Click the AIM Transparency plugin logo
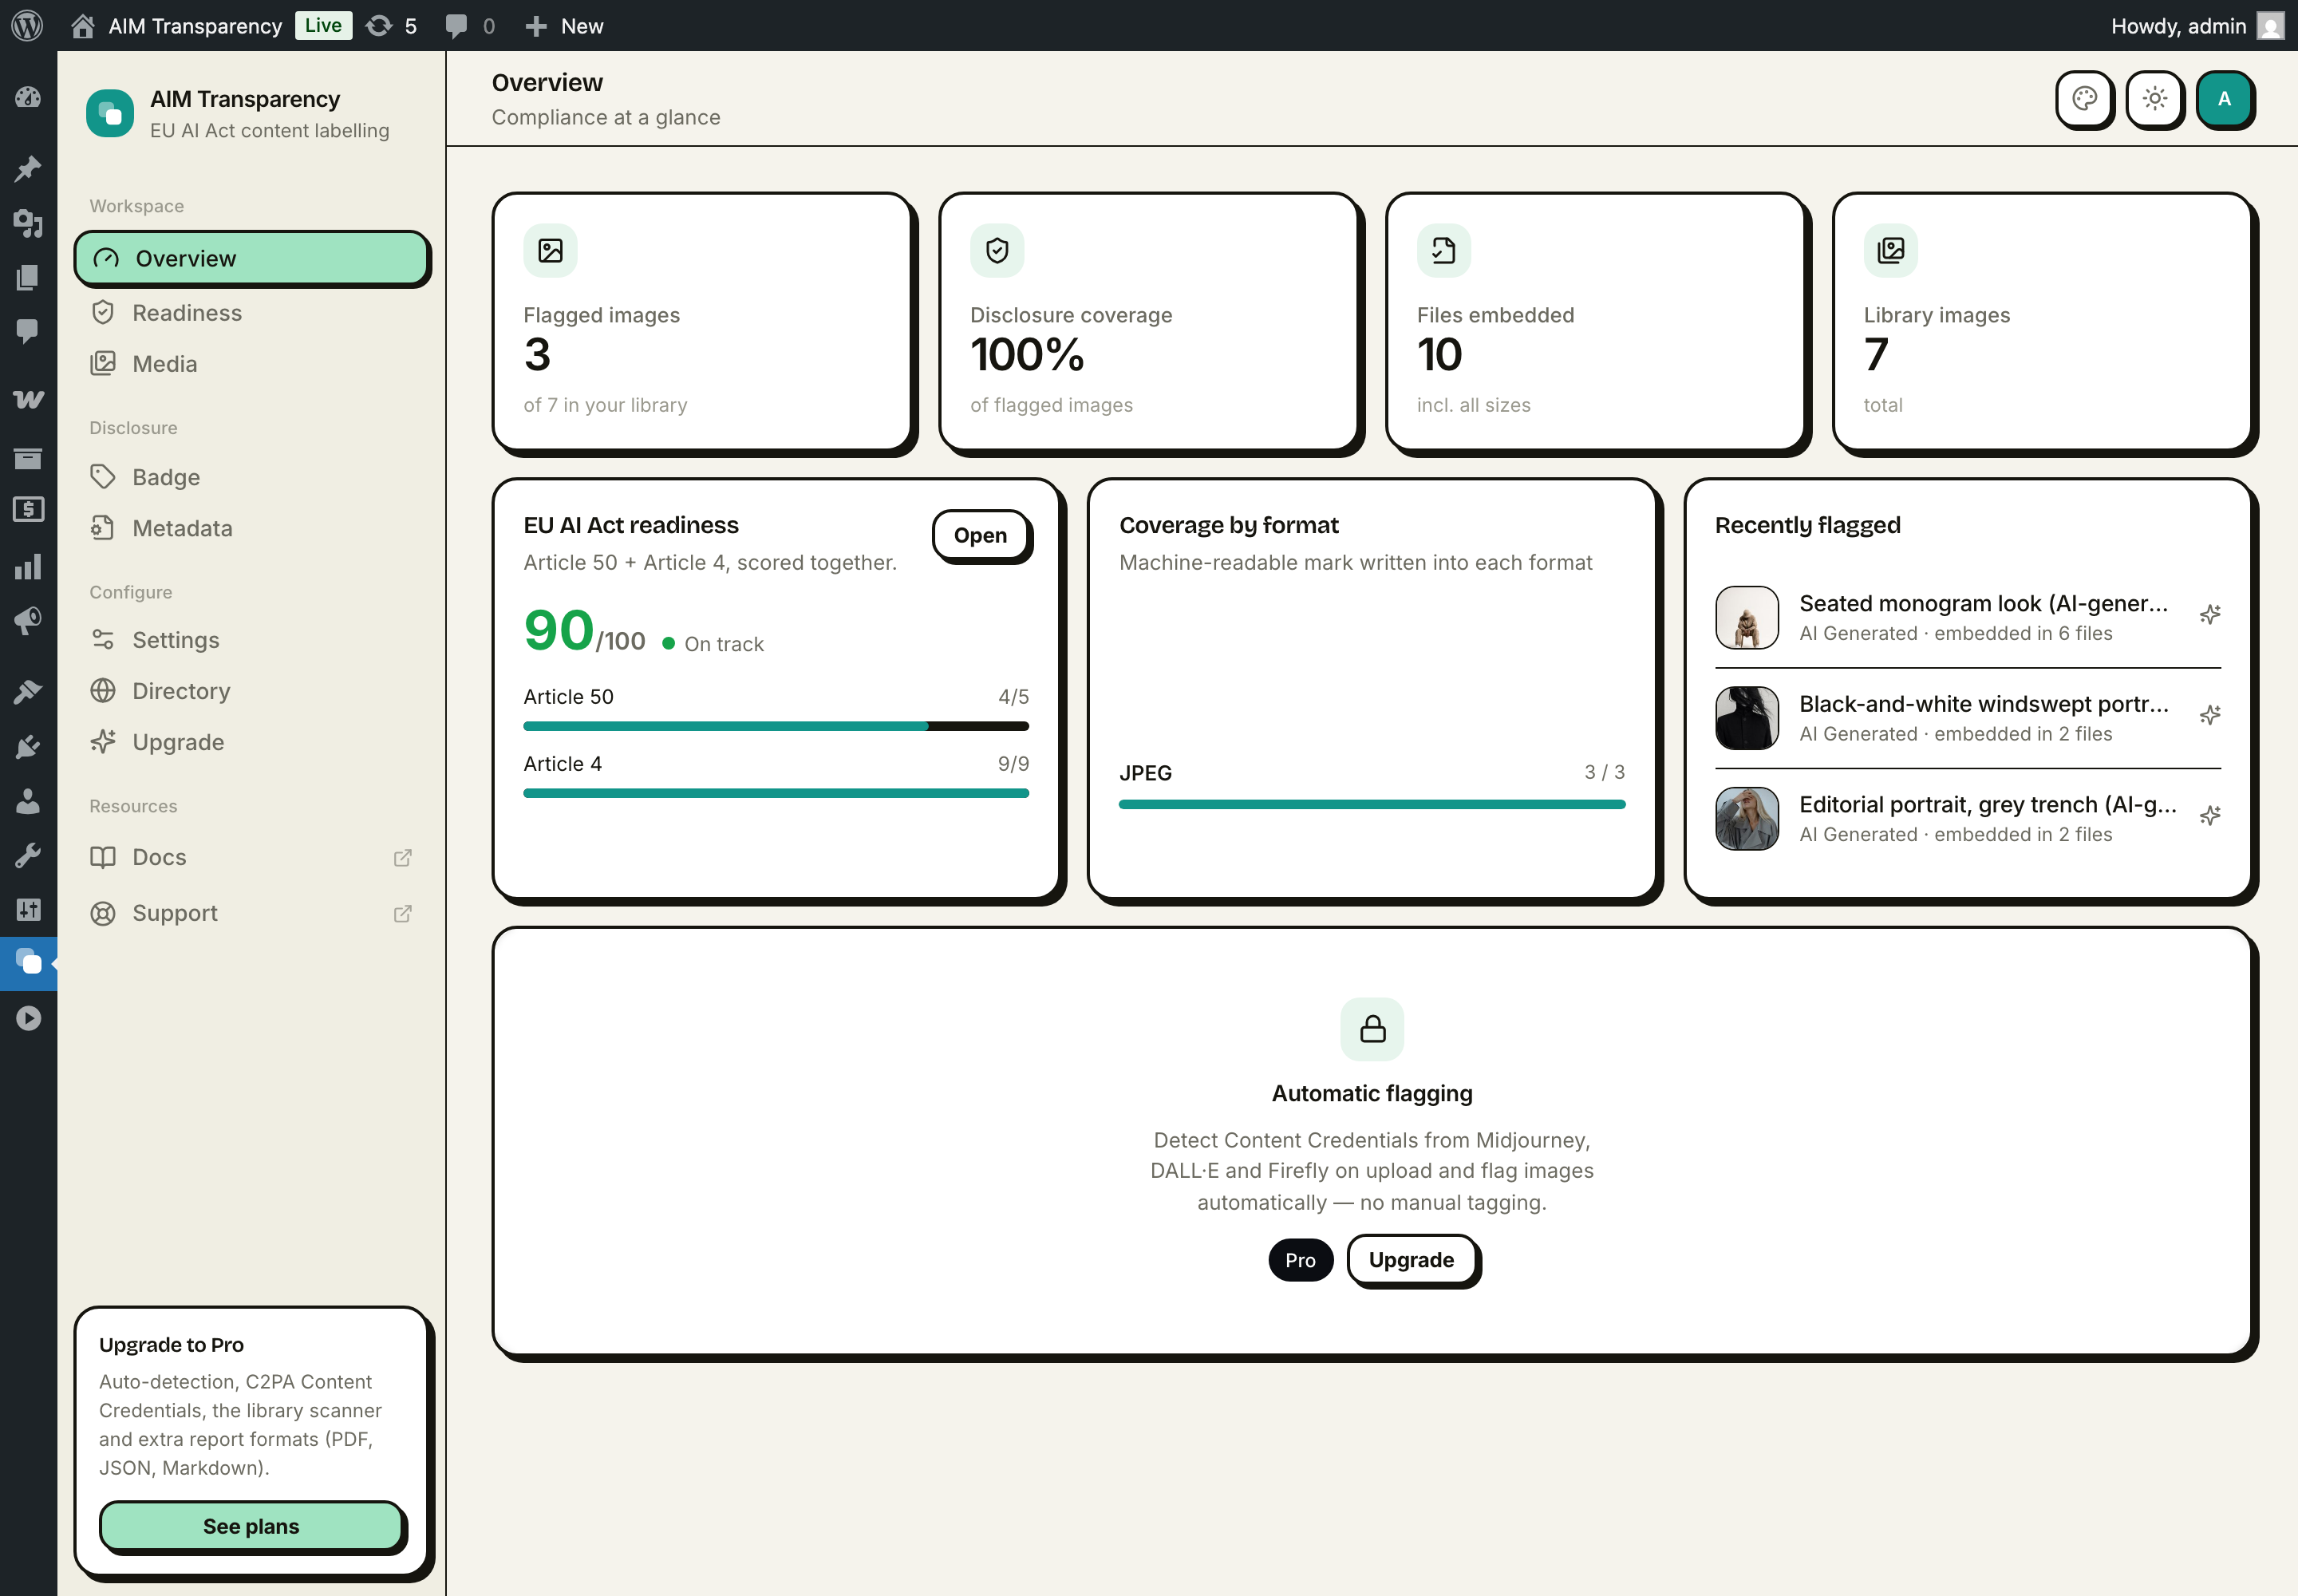The height and width of the screenshot is (1596, 2298). [110, 113]
